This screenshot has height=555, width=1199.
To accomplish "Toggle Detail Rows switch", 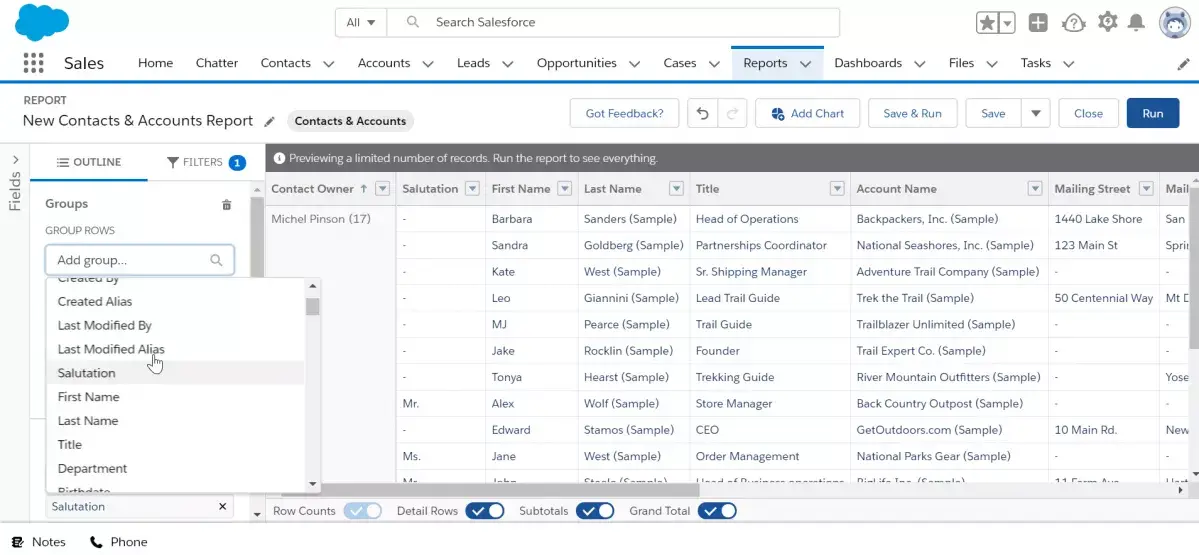I will 485,511.
